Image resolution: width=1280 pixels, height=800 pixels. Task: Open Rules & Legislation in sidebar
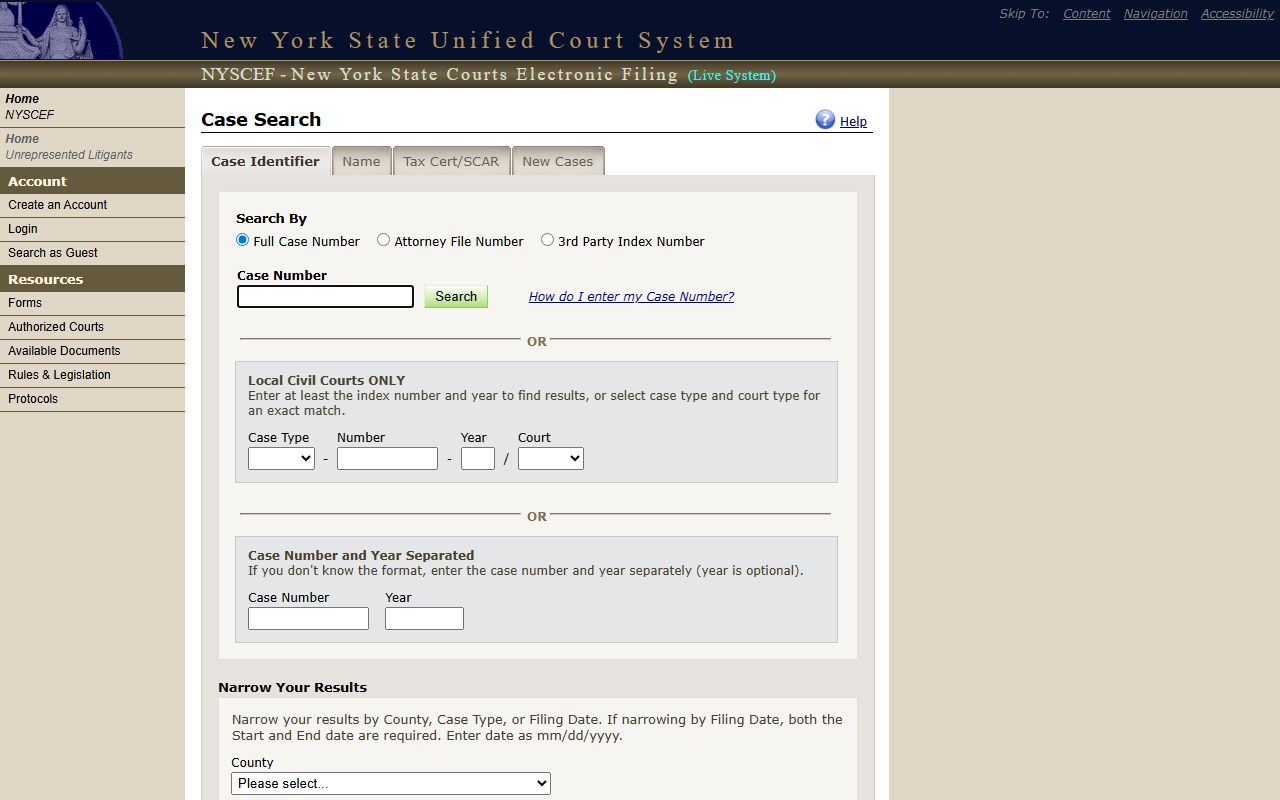[92, 375]
